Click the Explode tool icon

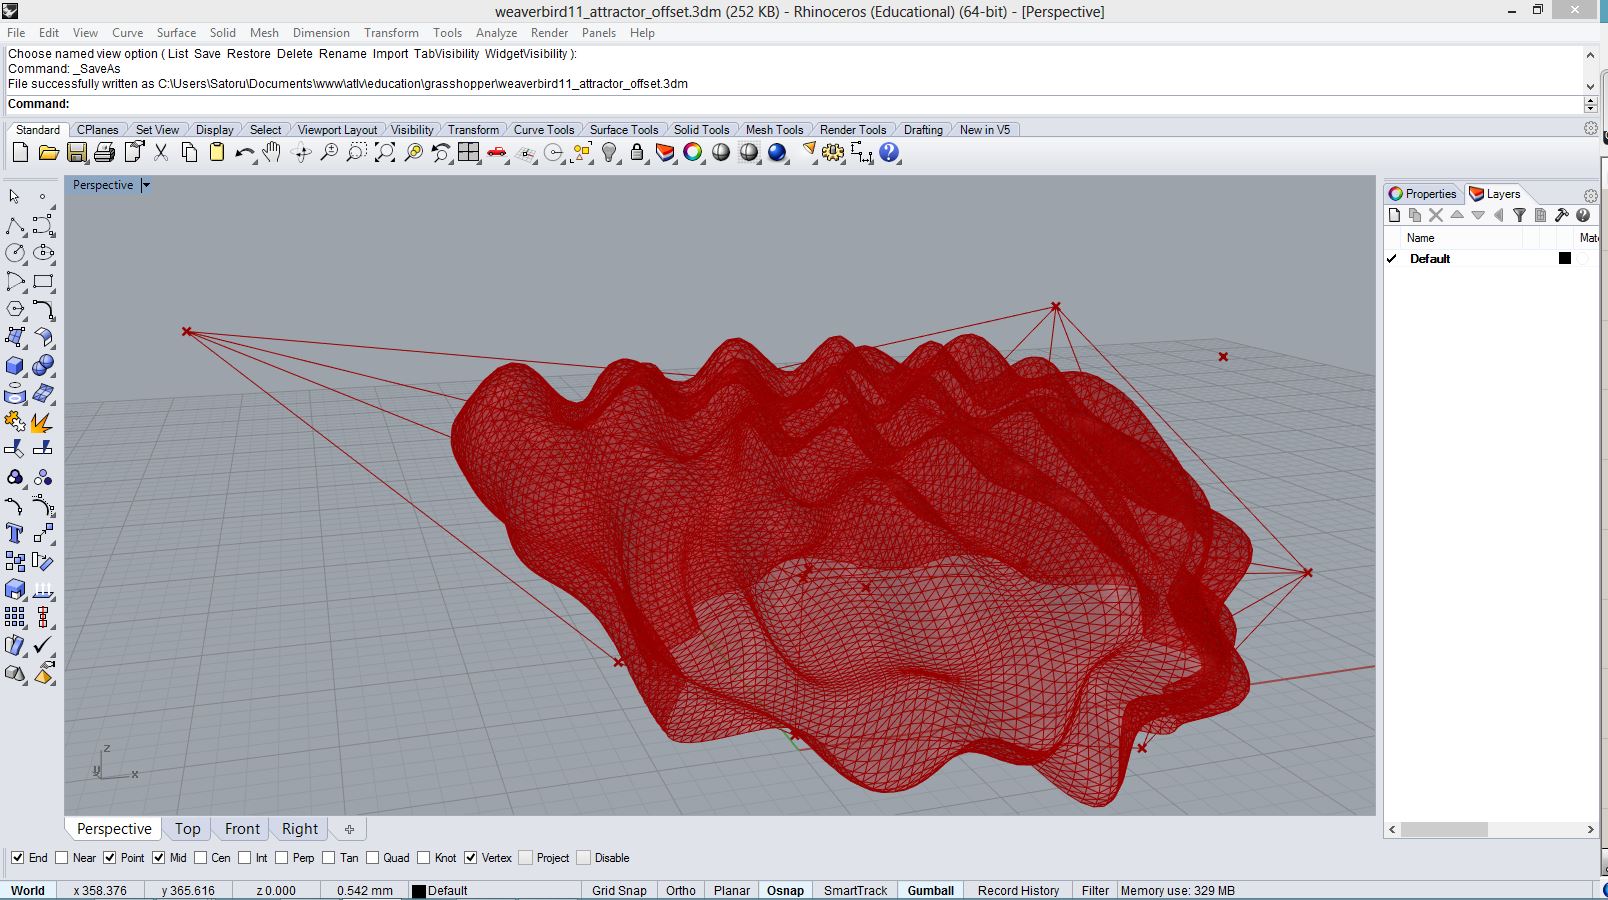(42, 423)
